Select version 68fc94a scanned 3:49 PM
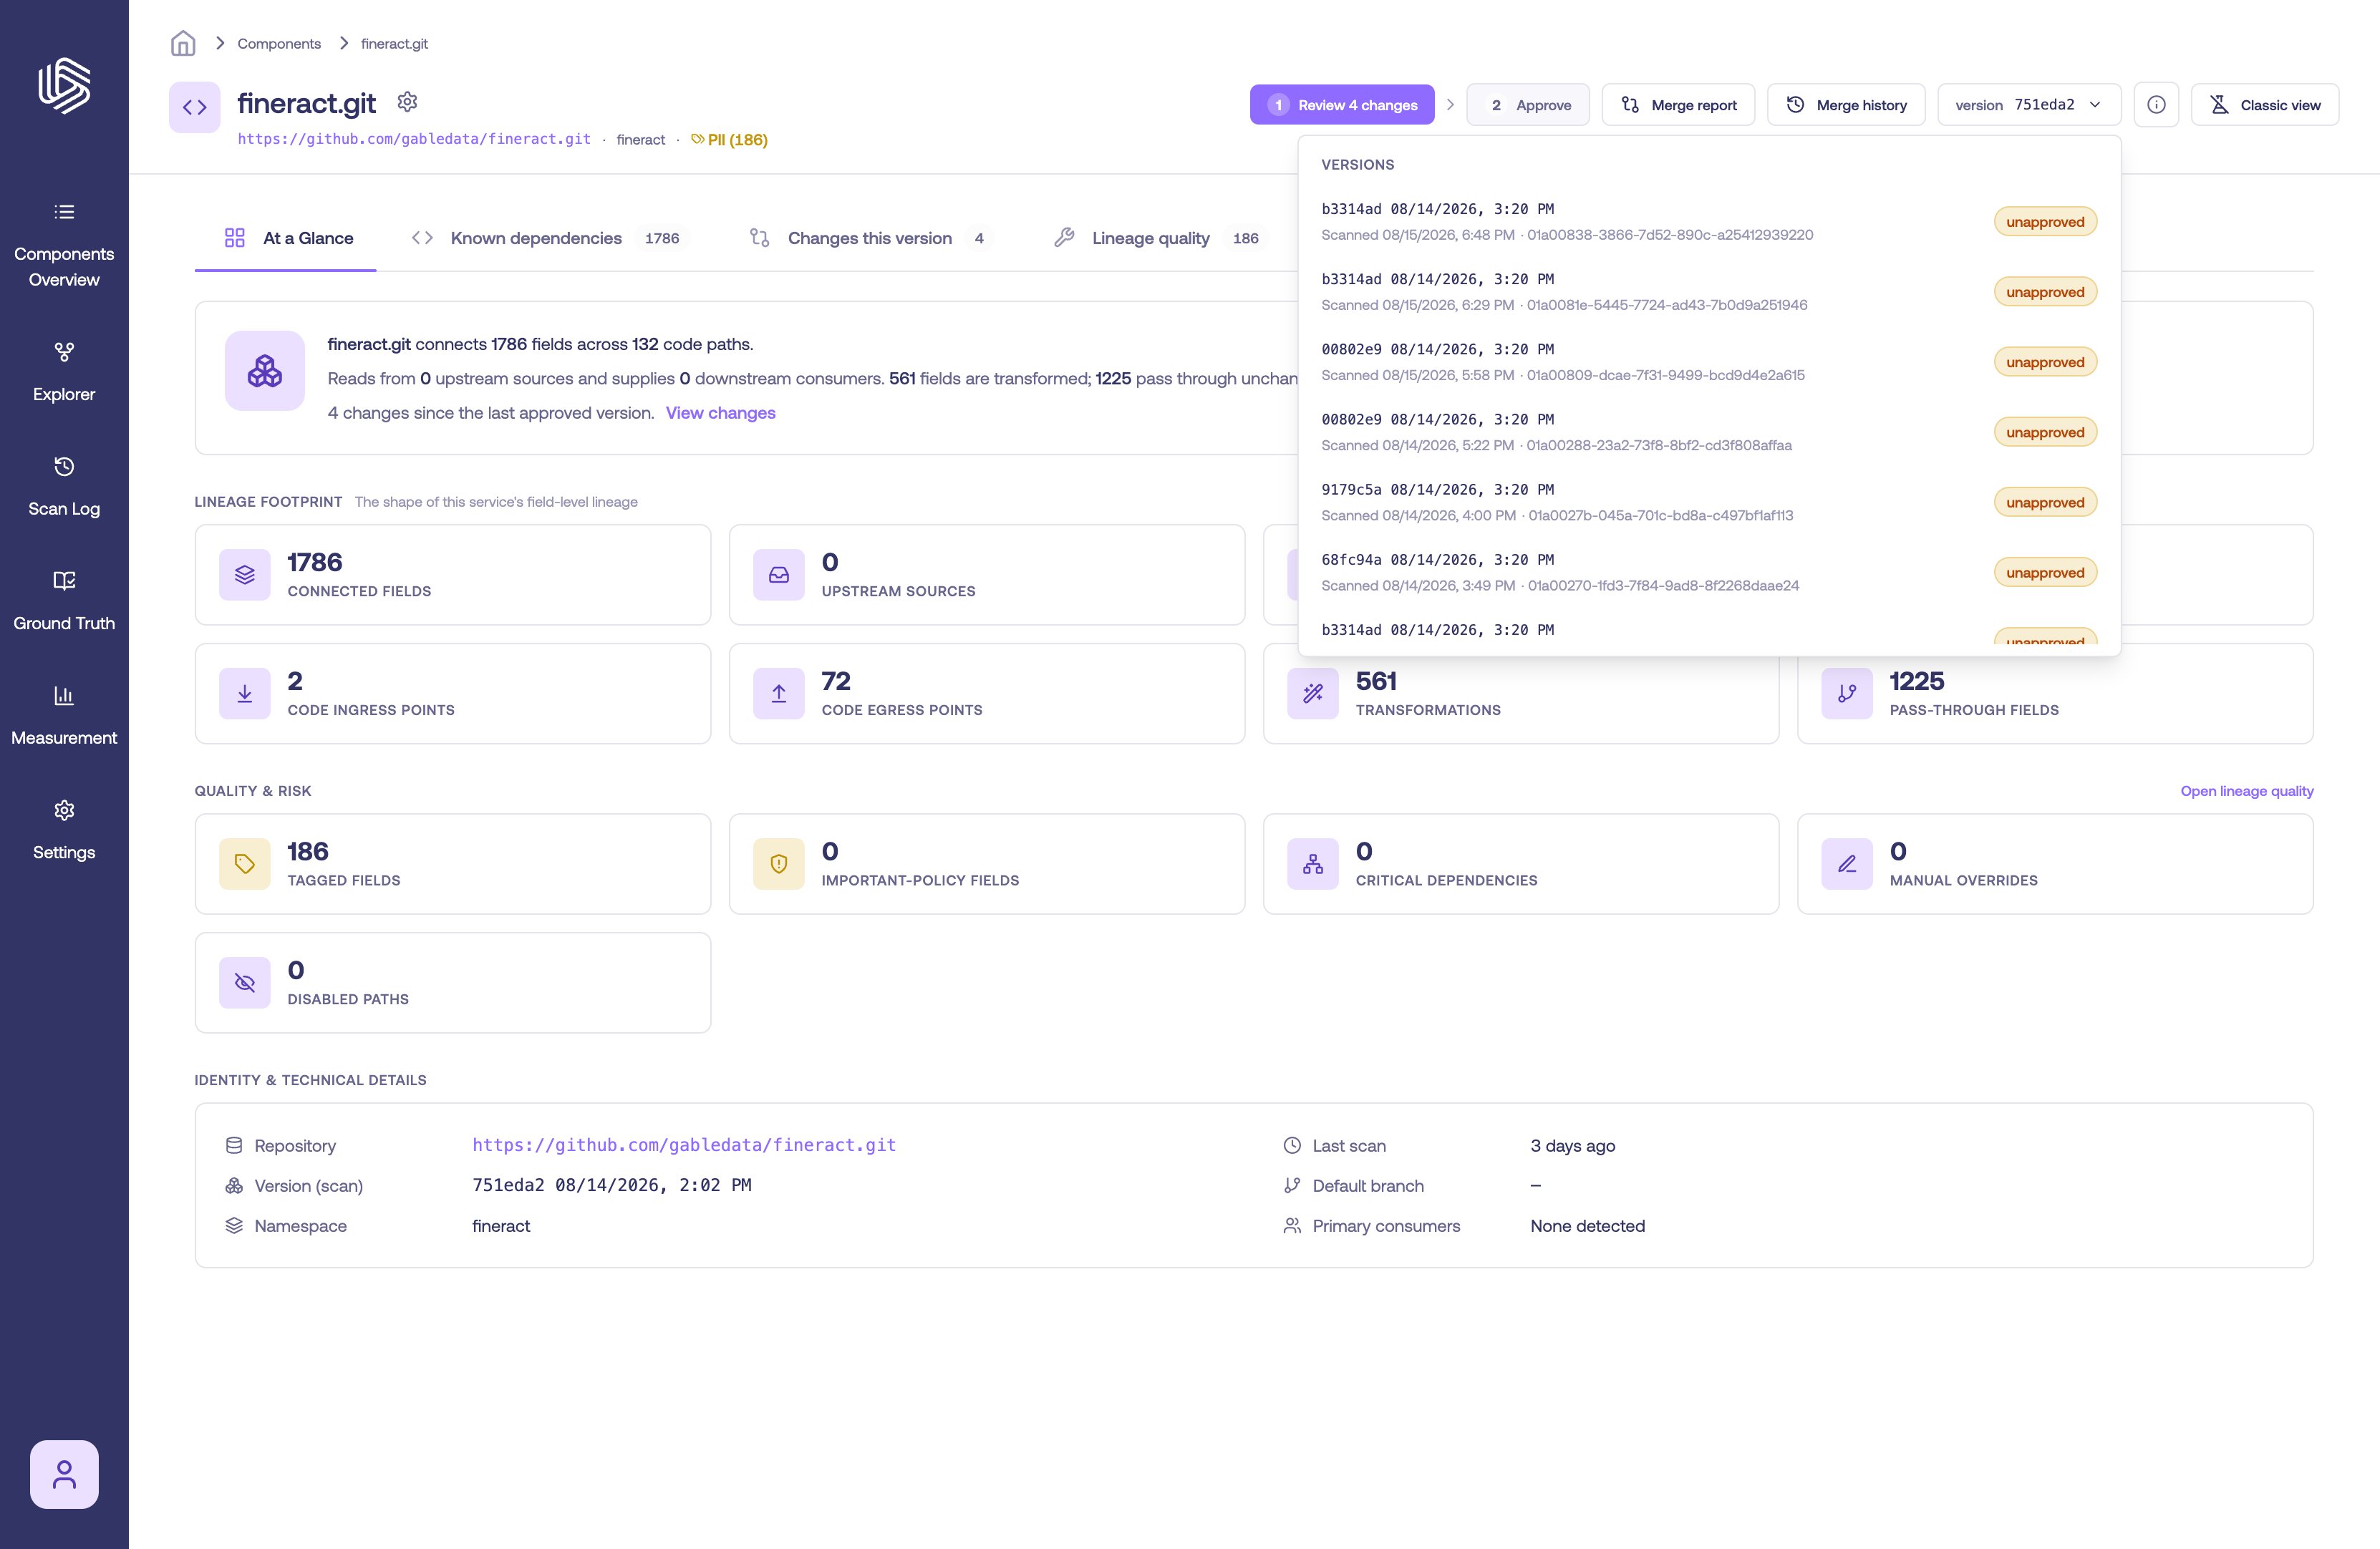This screenshot has width=2380, height=1549. (1709, 572)
